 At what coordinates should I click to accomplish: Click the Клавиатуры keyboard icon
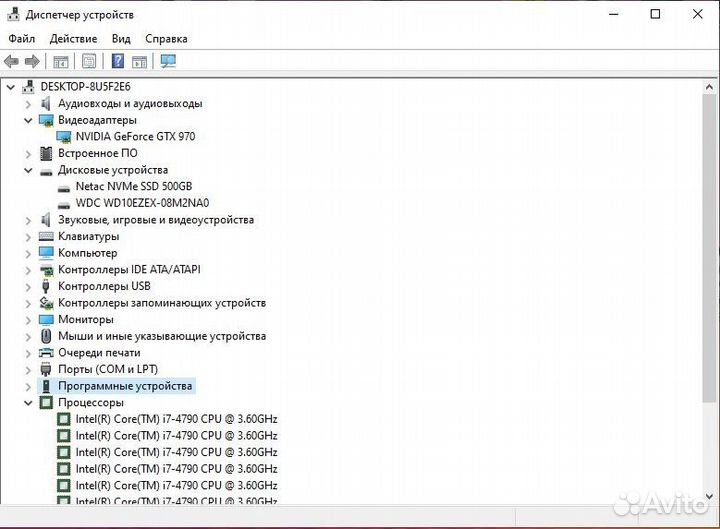(46, 236)
